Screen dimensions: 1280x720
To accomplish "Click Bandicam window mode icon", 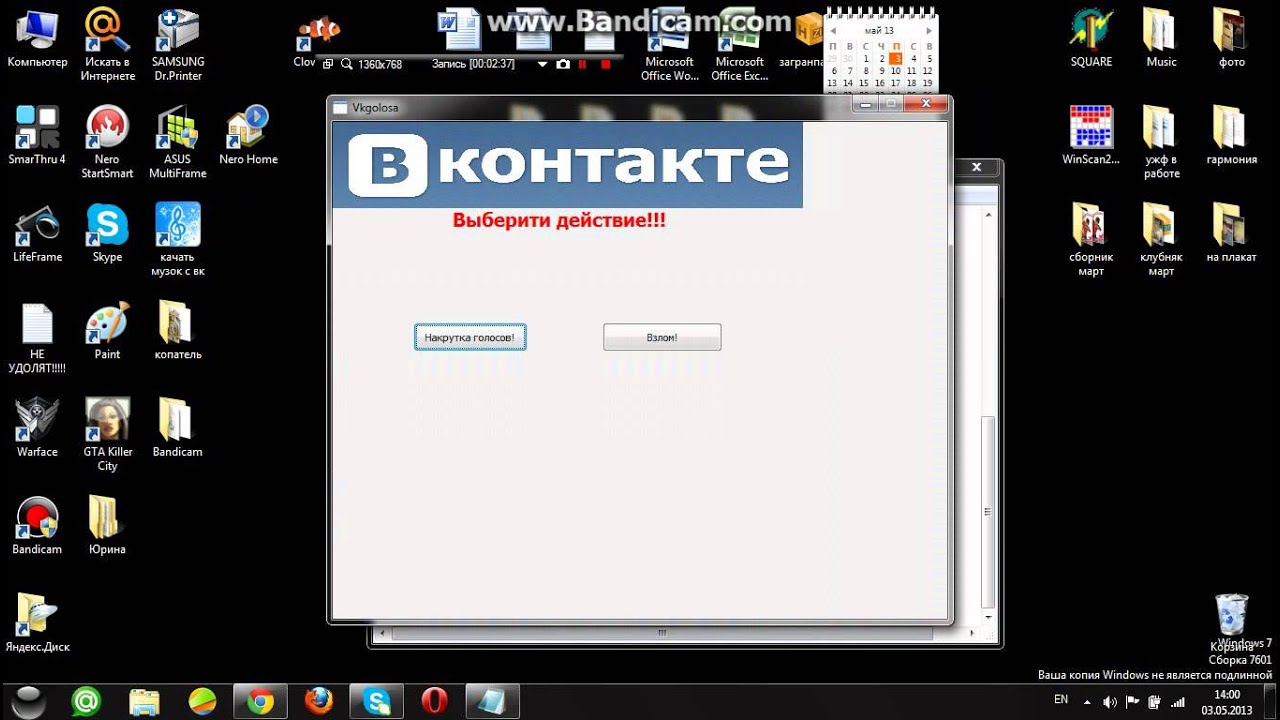I will [327, 64].
